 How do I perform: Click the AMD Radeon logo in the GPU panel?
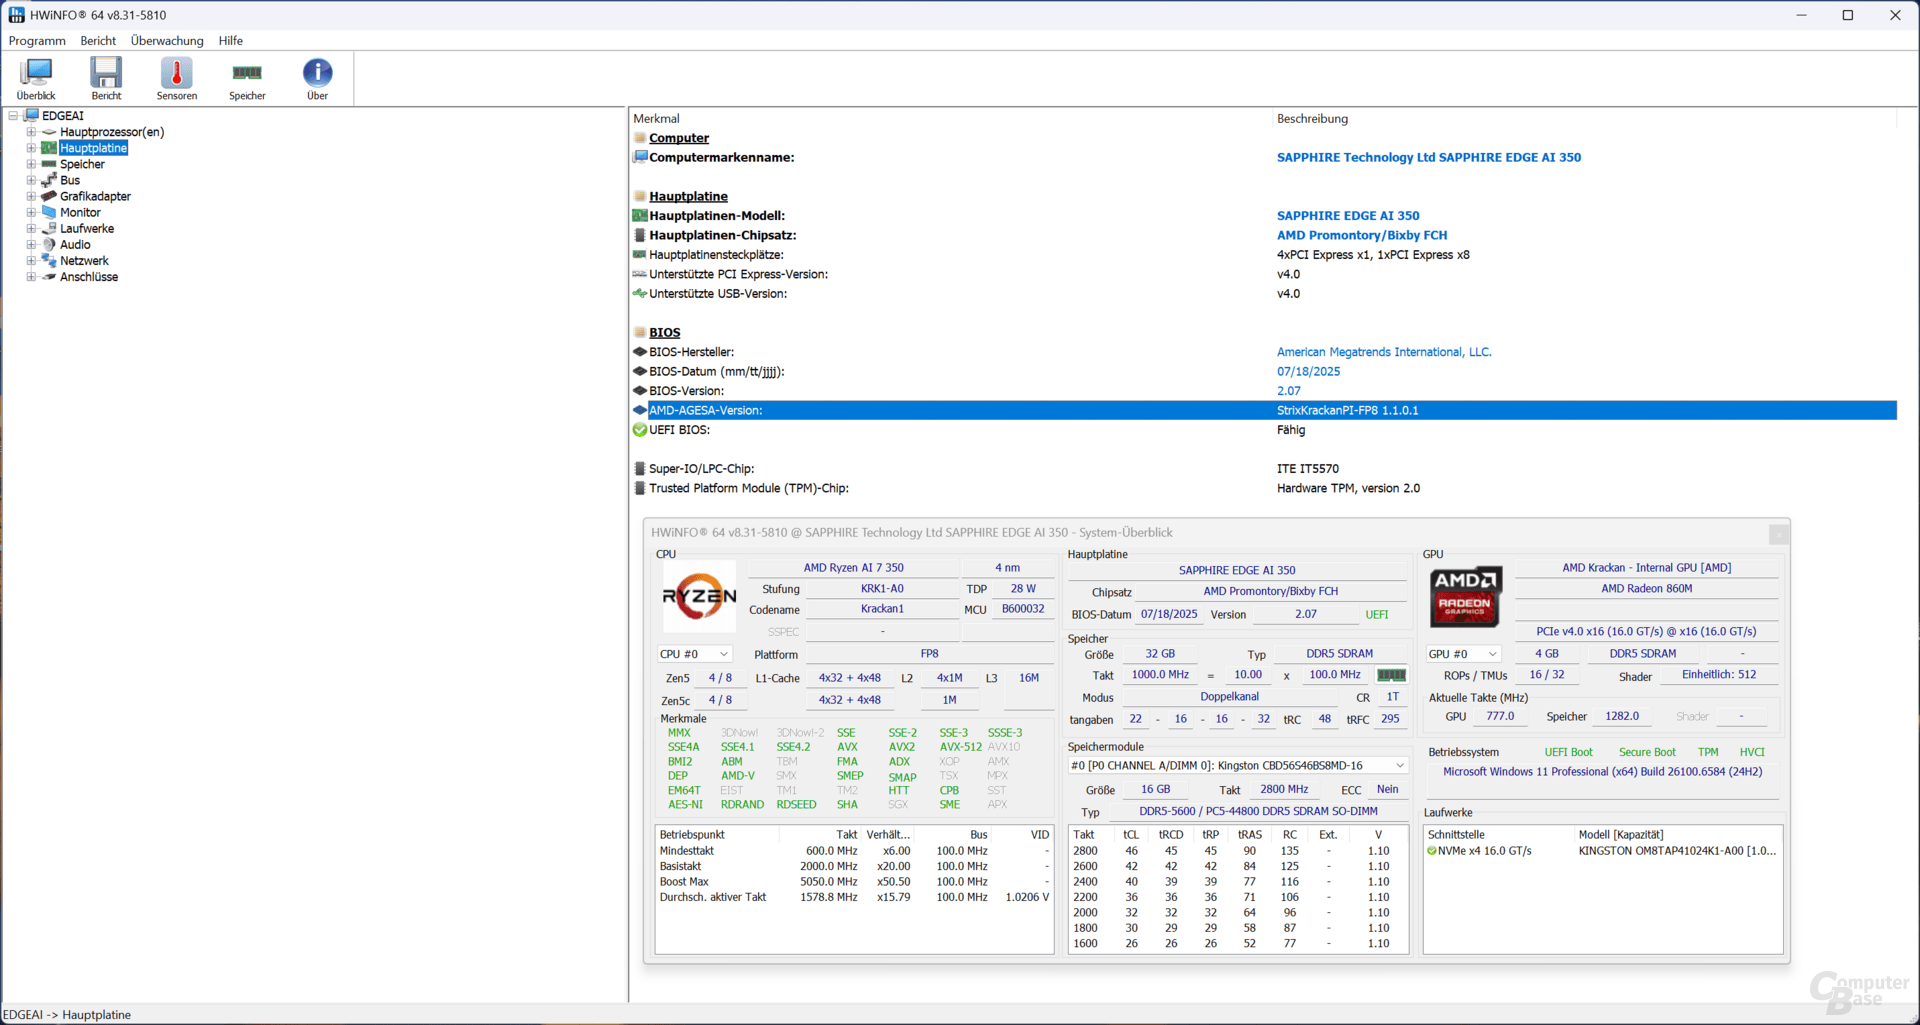[x=1464, y=596]
